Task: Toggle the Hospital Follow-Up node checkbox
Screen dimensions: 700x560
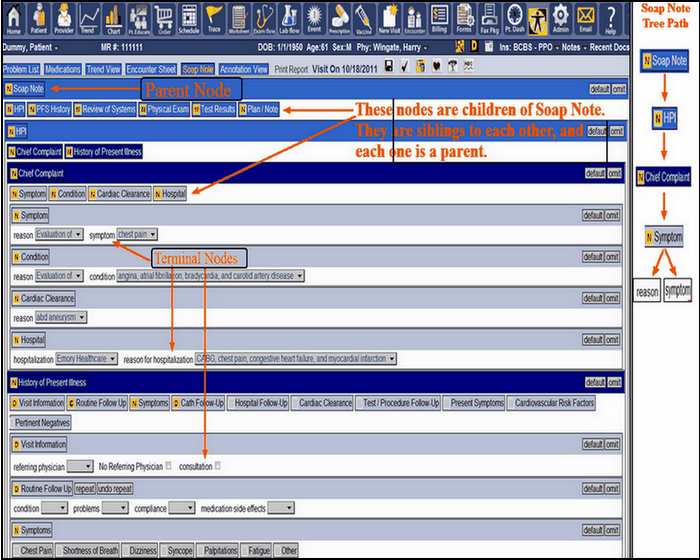Action: coord(231,403)
